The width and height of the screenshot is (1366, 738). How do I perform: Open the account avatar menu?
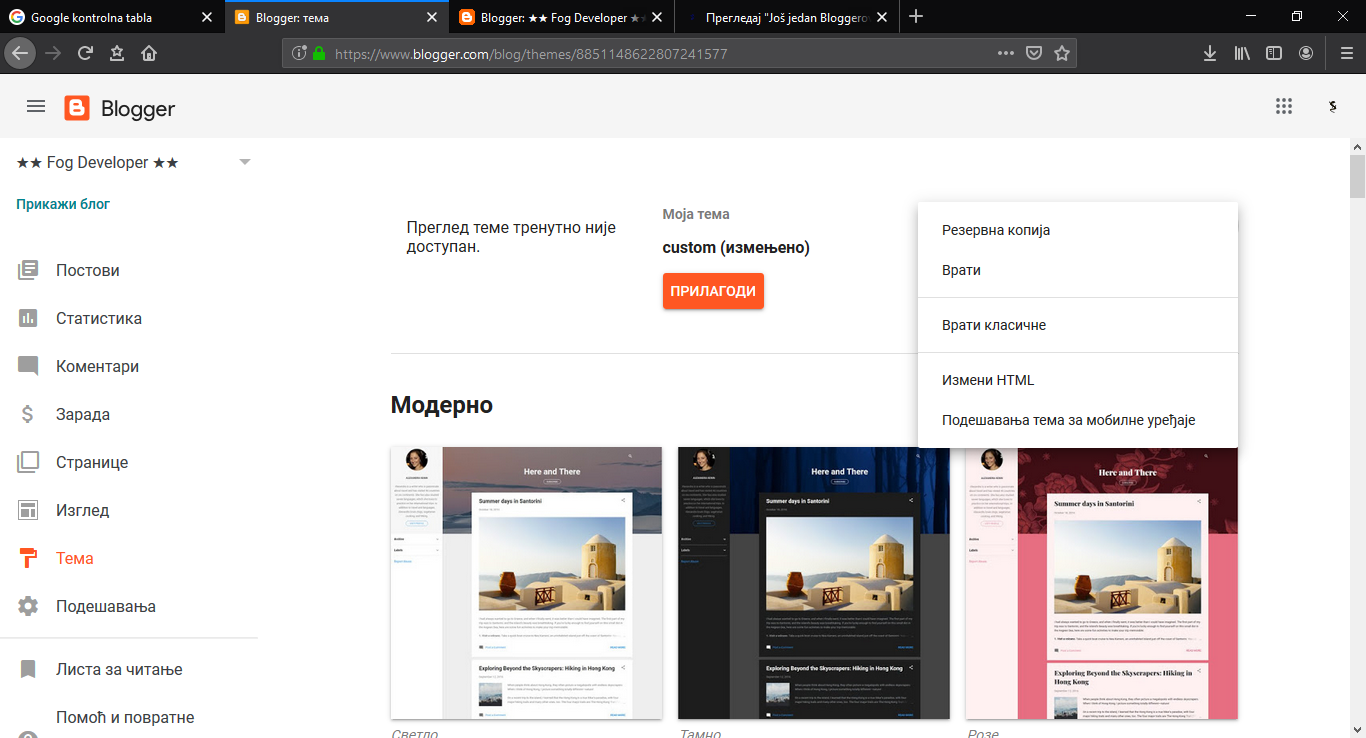pyautogui.click(x=1332, y=107)
